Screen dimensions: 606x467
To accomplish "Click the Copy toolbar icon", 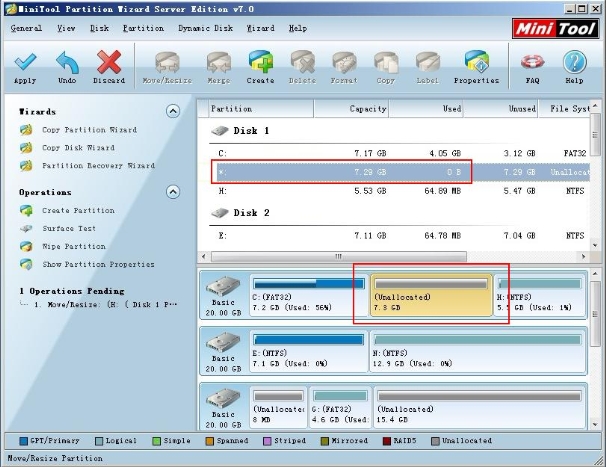I will (x=386, y=63).
